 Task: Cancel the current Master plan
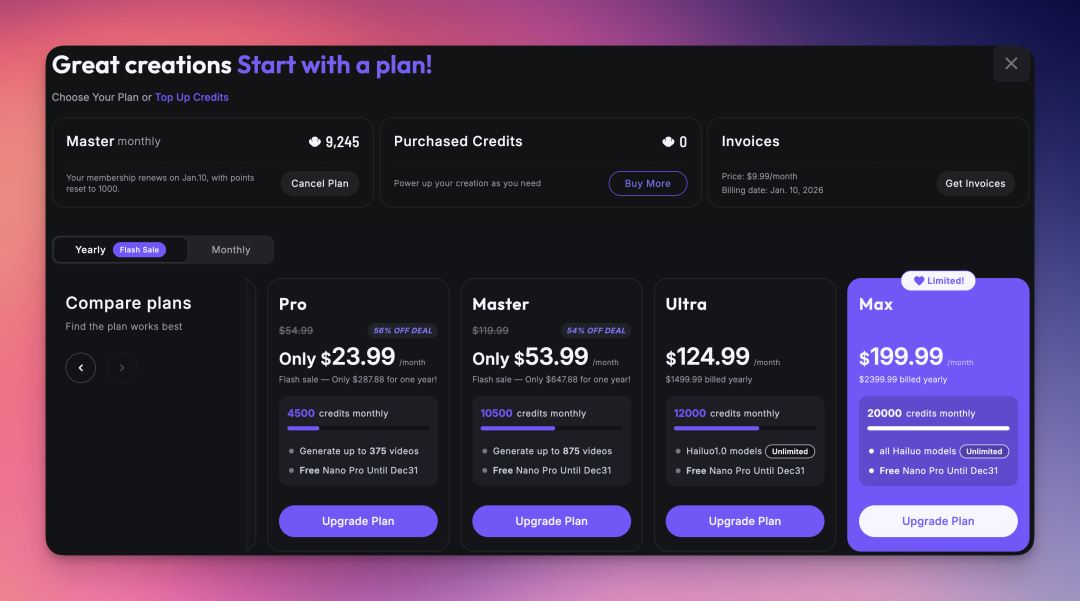[x=320, y=184]
